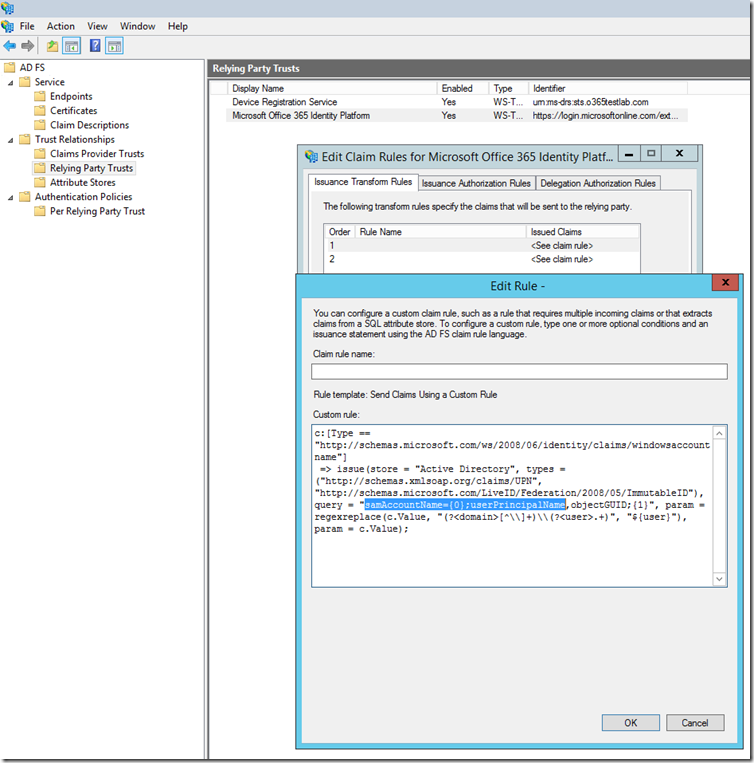
Task: Select Microsoft Office 365 Identity Platform row
Action: 457,116
